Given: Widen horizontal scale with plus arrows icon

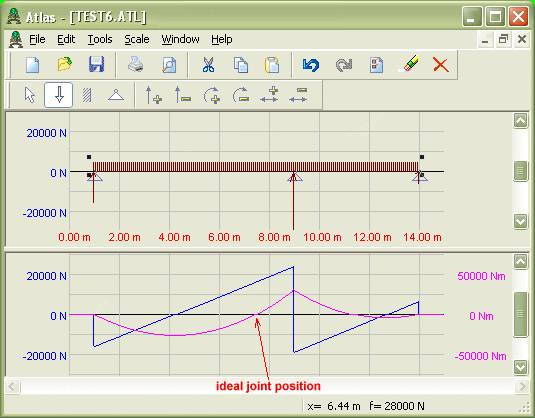Looking at the screenshot, I should click(269, 95).
